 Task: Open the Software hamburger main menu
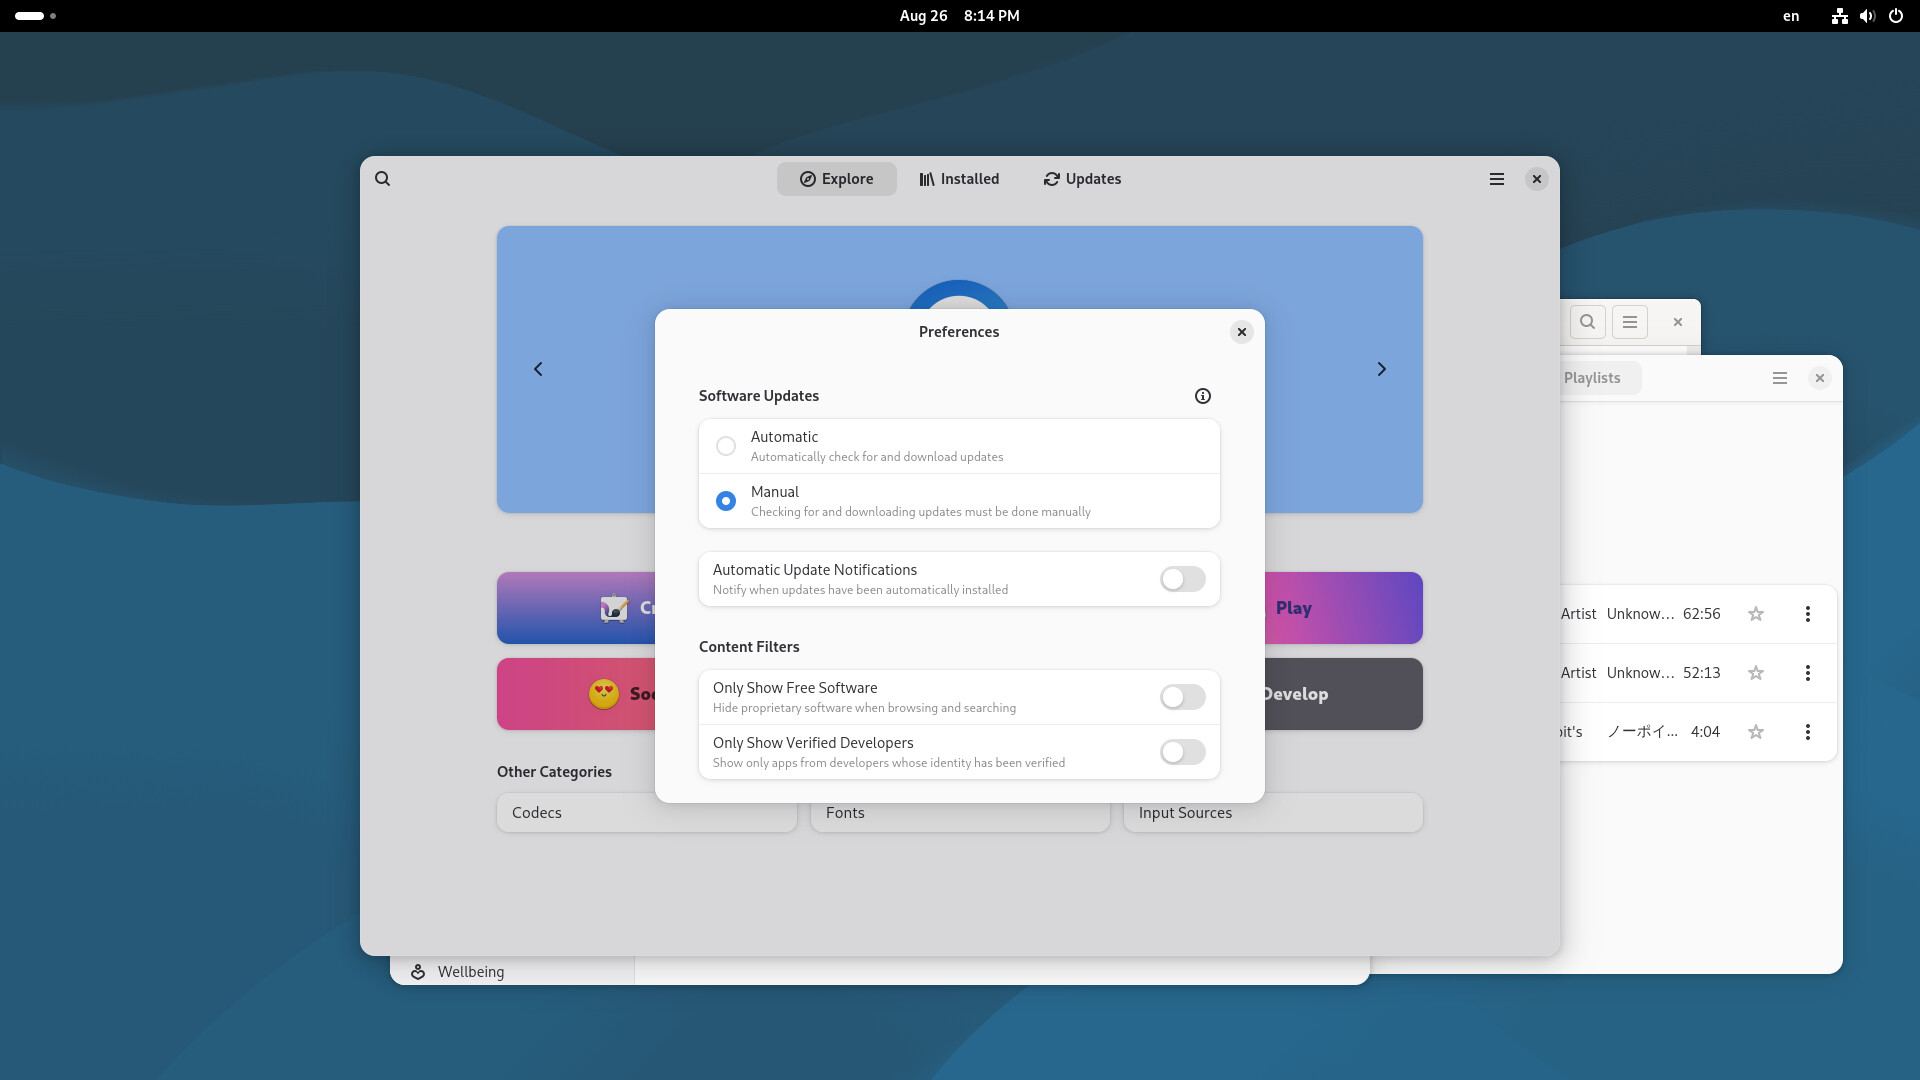click(1496, 179)
